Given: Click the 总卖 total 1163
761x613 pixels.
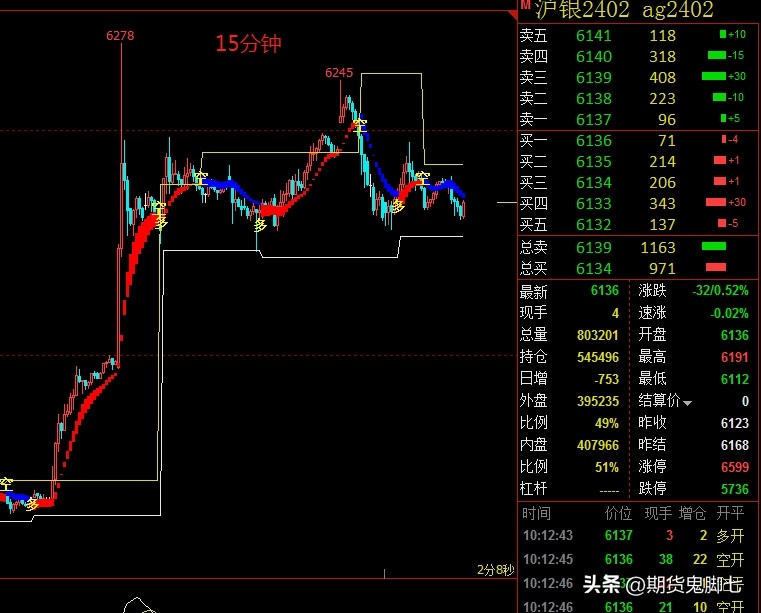Looking at the screenshot, I should pyautogui.click(x=658, y=248).
